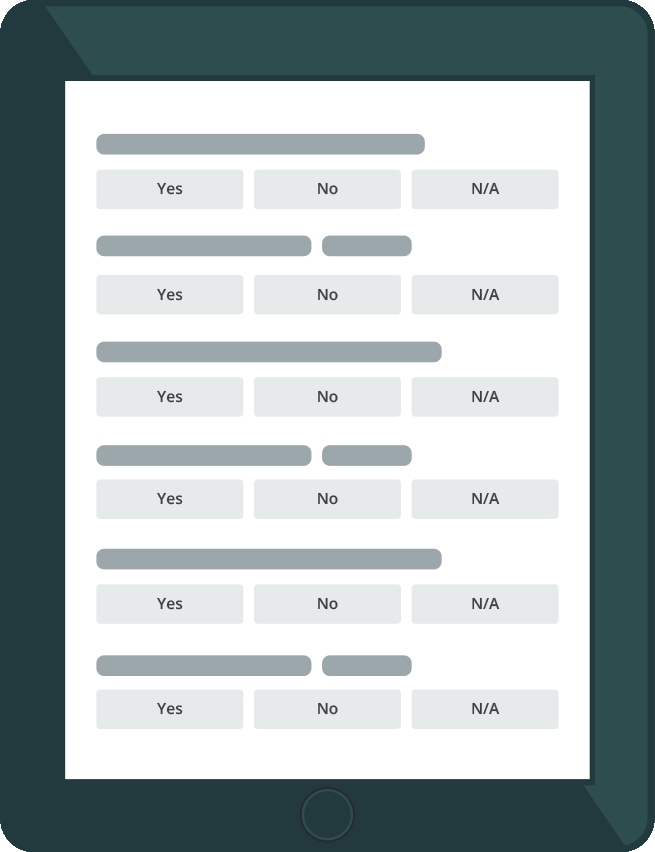
Task: Choose No for the fourth question
Action: pyautogui.click(x=327, y=499)
